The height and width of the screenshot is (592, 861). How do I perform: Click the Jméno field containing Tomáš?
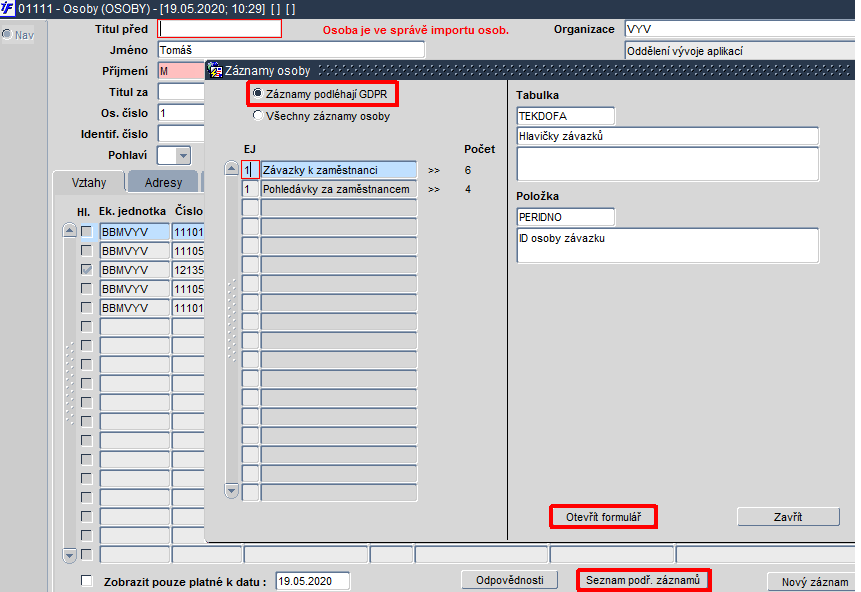coord(291,50)
